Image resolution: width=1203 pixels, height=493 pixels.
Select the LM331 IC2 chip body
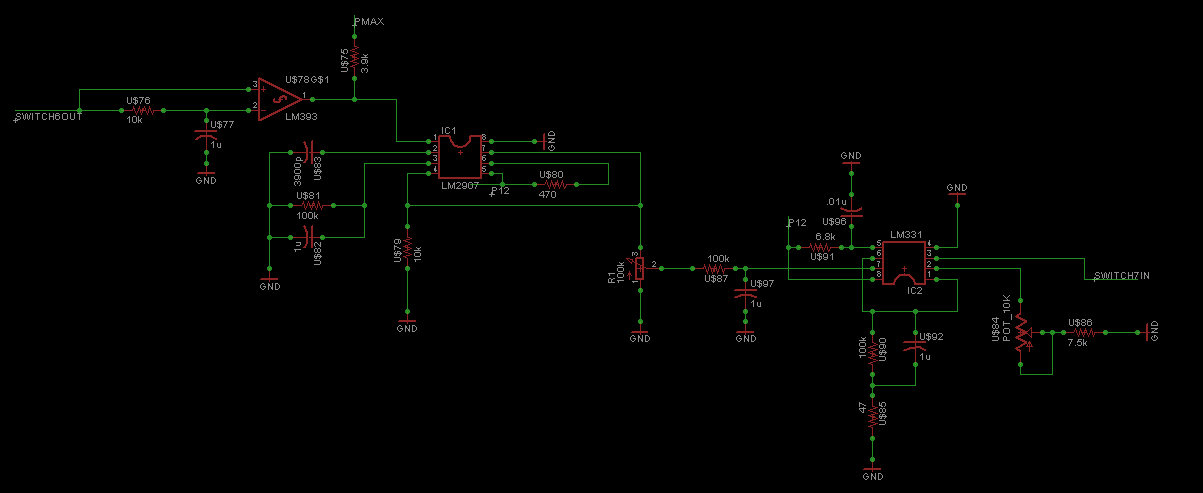(x=904, y=260)
